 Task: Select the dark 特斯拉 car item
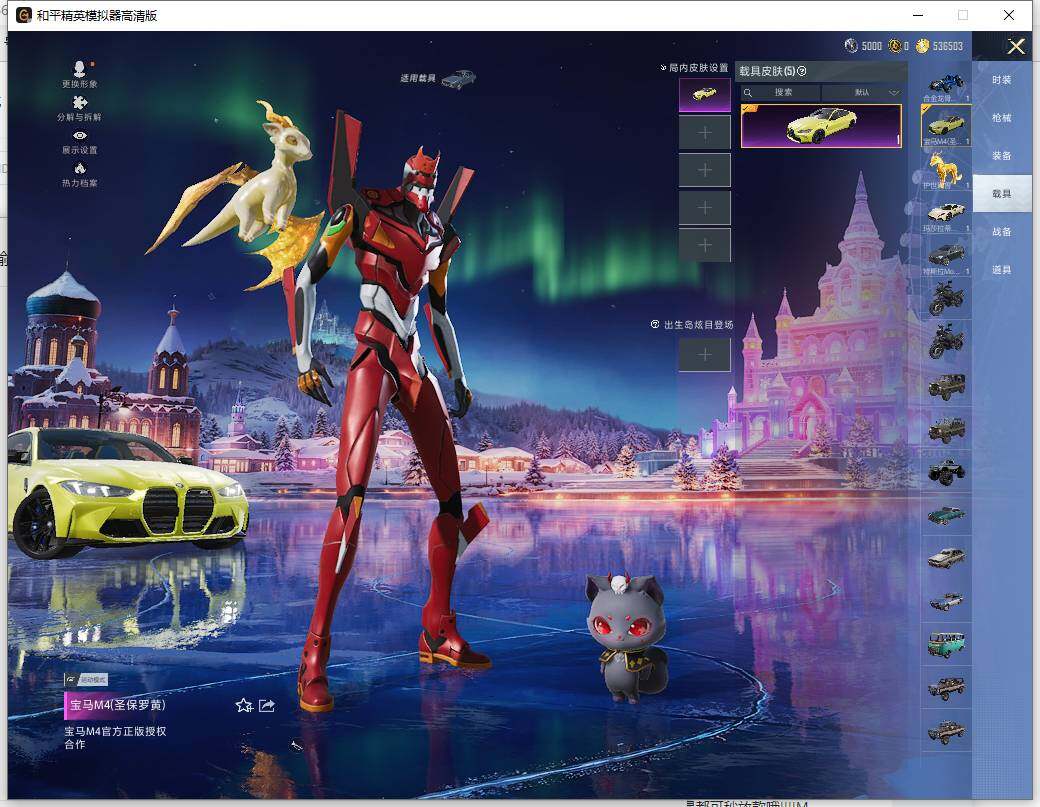click(x=946, y=255)
